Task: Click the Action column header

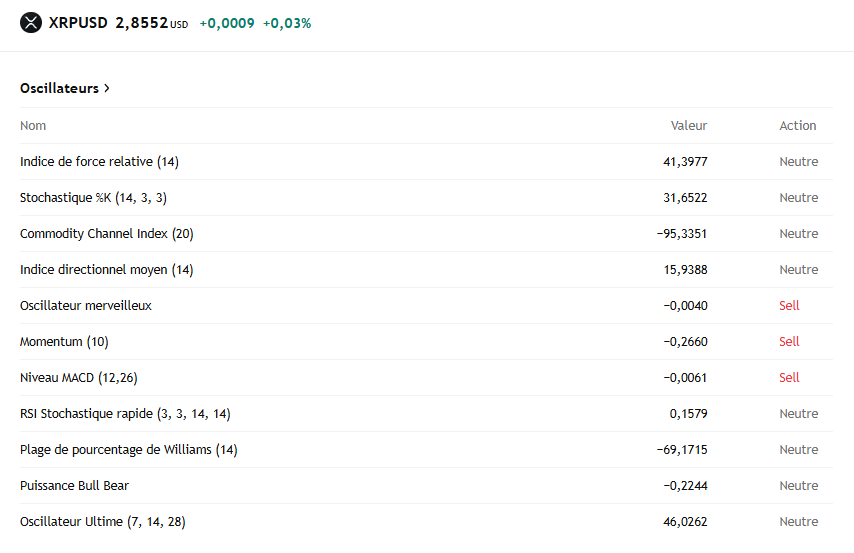Action: [x=797, y=125]
